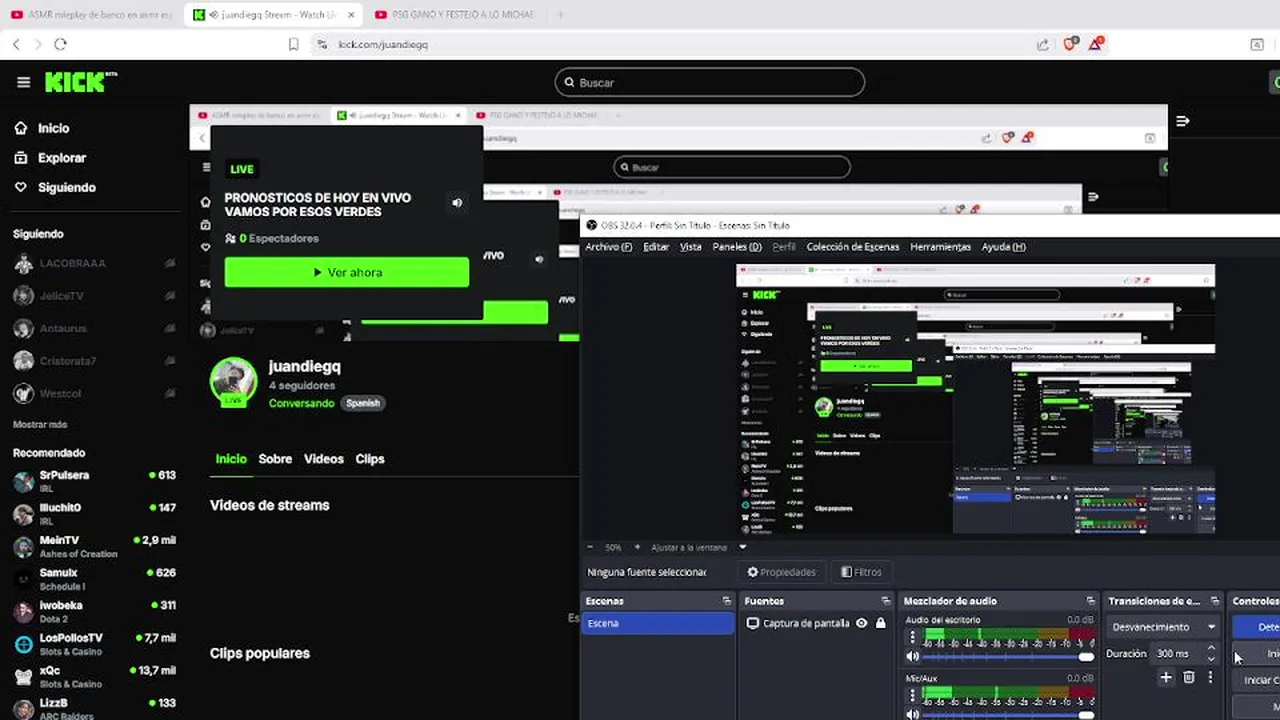Viewport: 1280px width, 720px height.
Task: Open the Ayuda menu in OBS
Action: click(1003, 247)
